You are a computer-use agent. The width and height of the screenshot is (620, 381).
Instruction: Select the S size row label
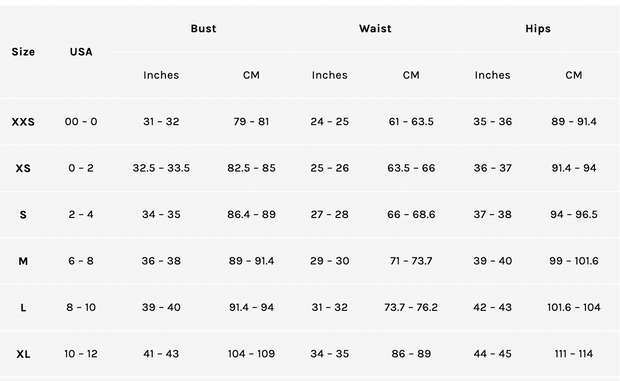(x=23, y=215)
